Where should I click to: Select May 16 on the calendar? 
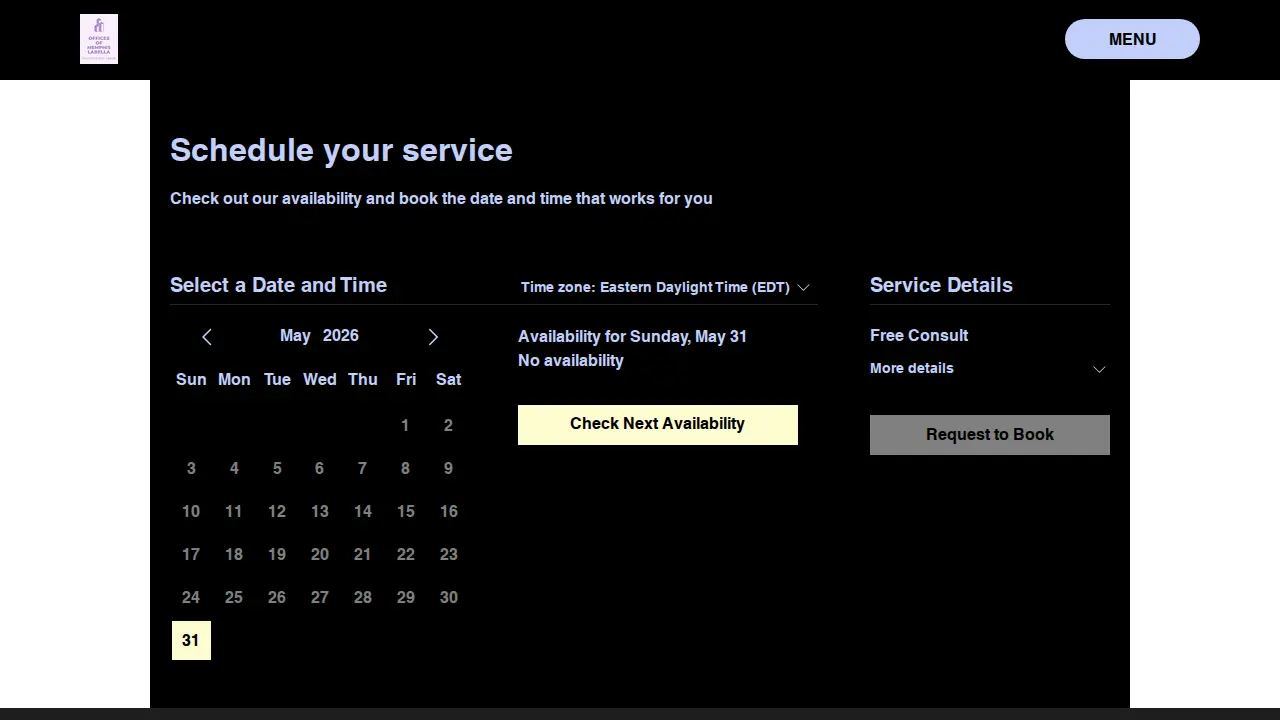point(448,511)
